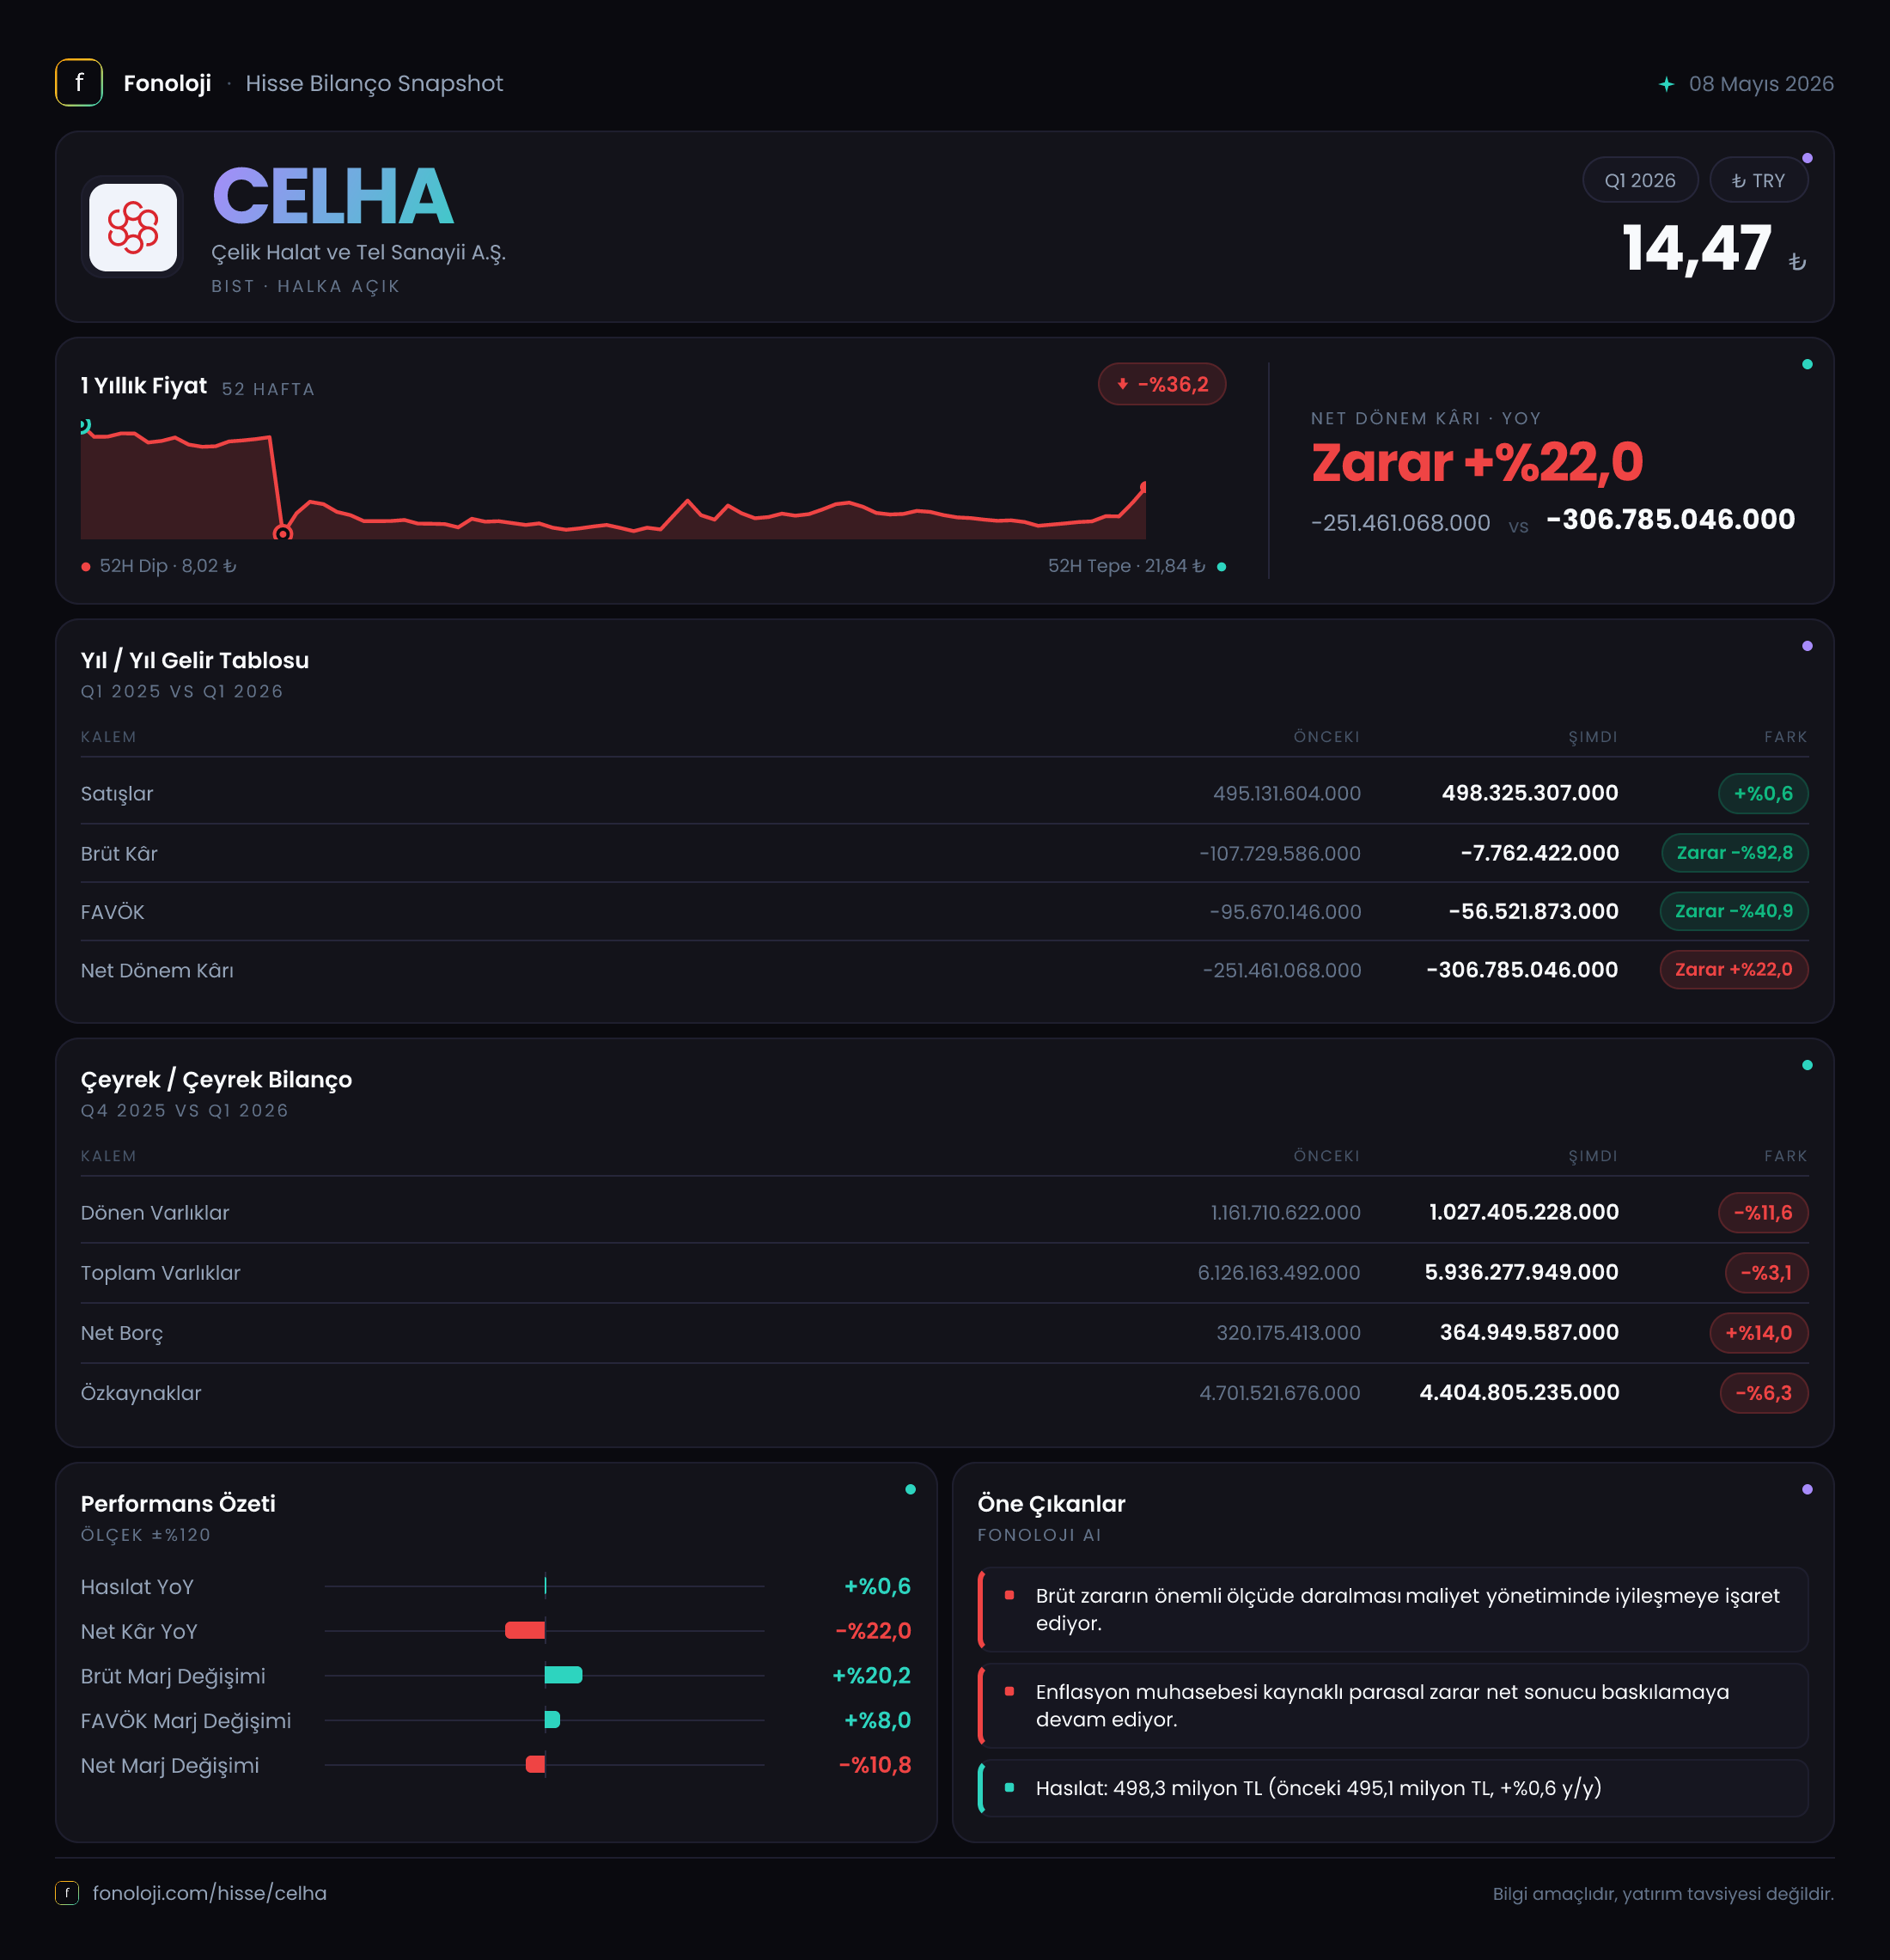Click the CELHA company logo thumbnail
This screenshot has width=1890, height=1960.
[133, 227]
